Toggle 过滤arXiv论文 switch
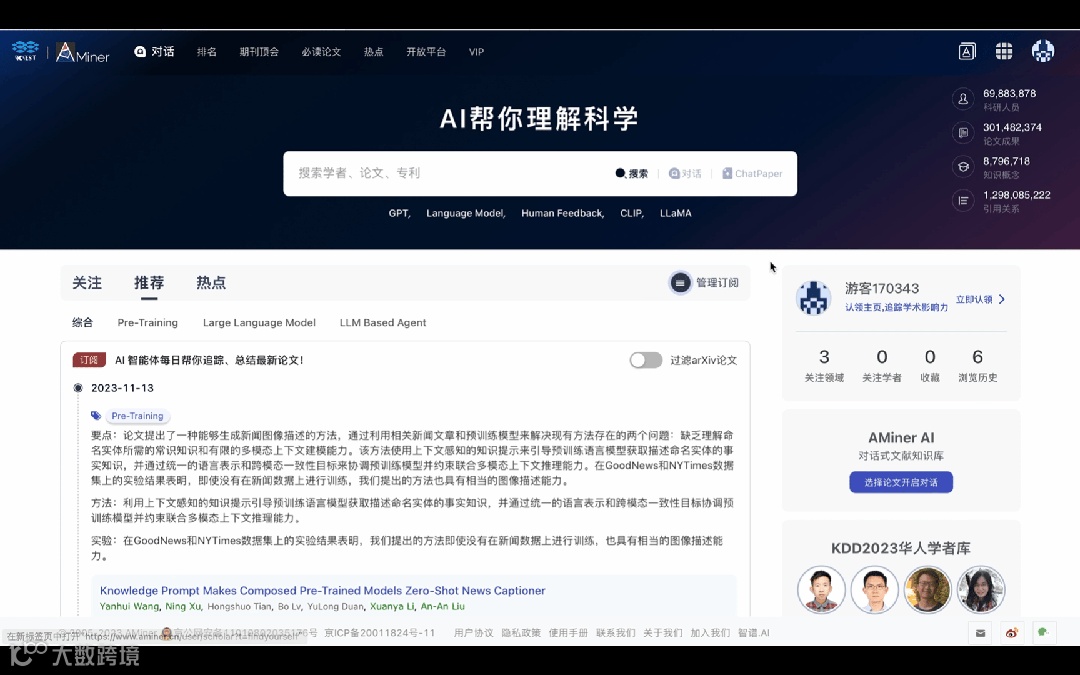Image resolution: width=1080 pixels, height=675 pixels. 645,360
